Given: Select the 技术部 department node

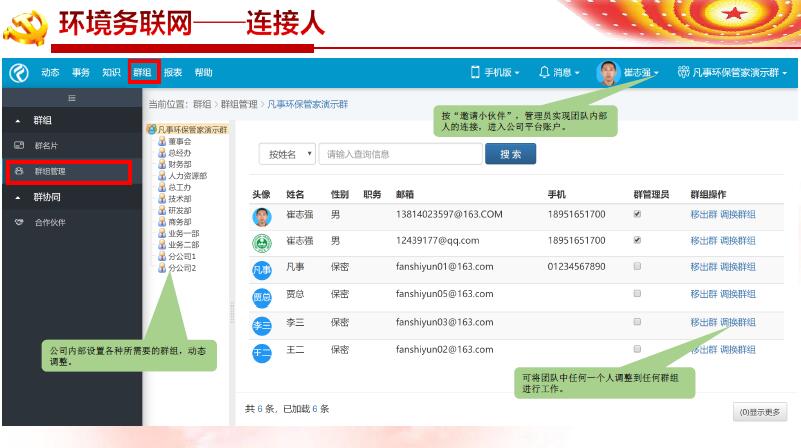Looking at the screenshot, I should [180, 198].
